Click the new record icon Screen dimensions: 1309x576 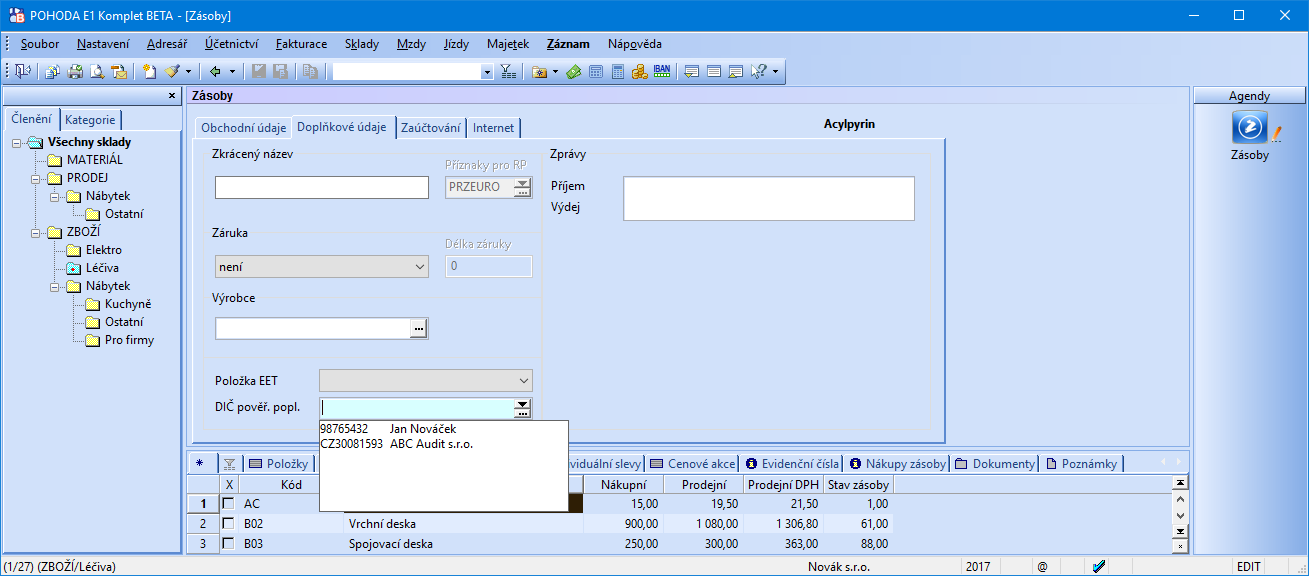(x=150, y=72)
